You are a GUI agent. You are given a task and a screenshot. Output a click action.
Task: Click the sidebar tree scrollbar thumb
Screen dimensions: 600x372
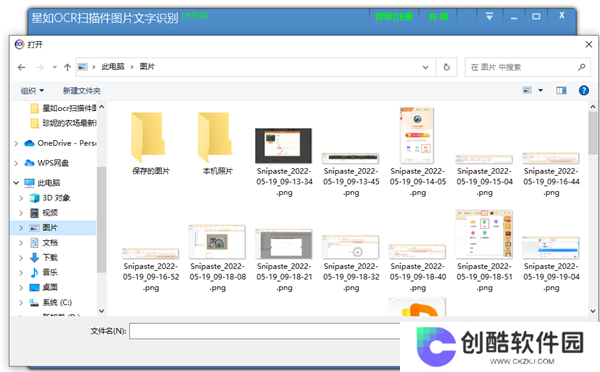click(x=101, y=219)
